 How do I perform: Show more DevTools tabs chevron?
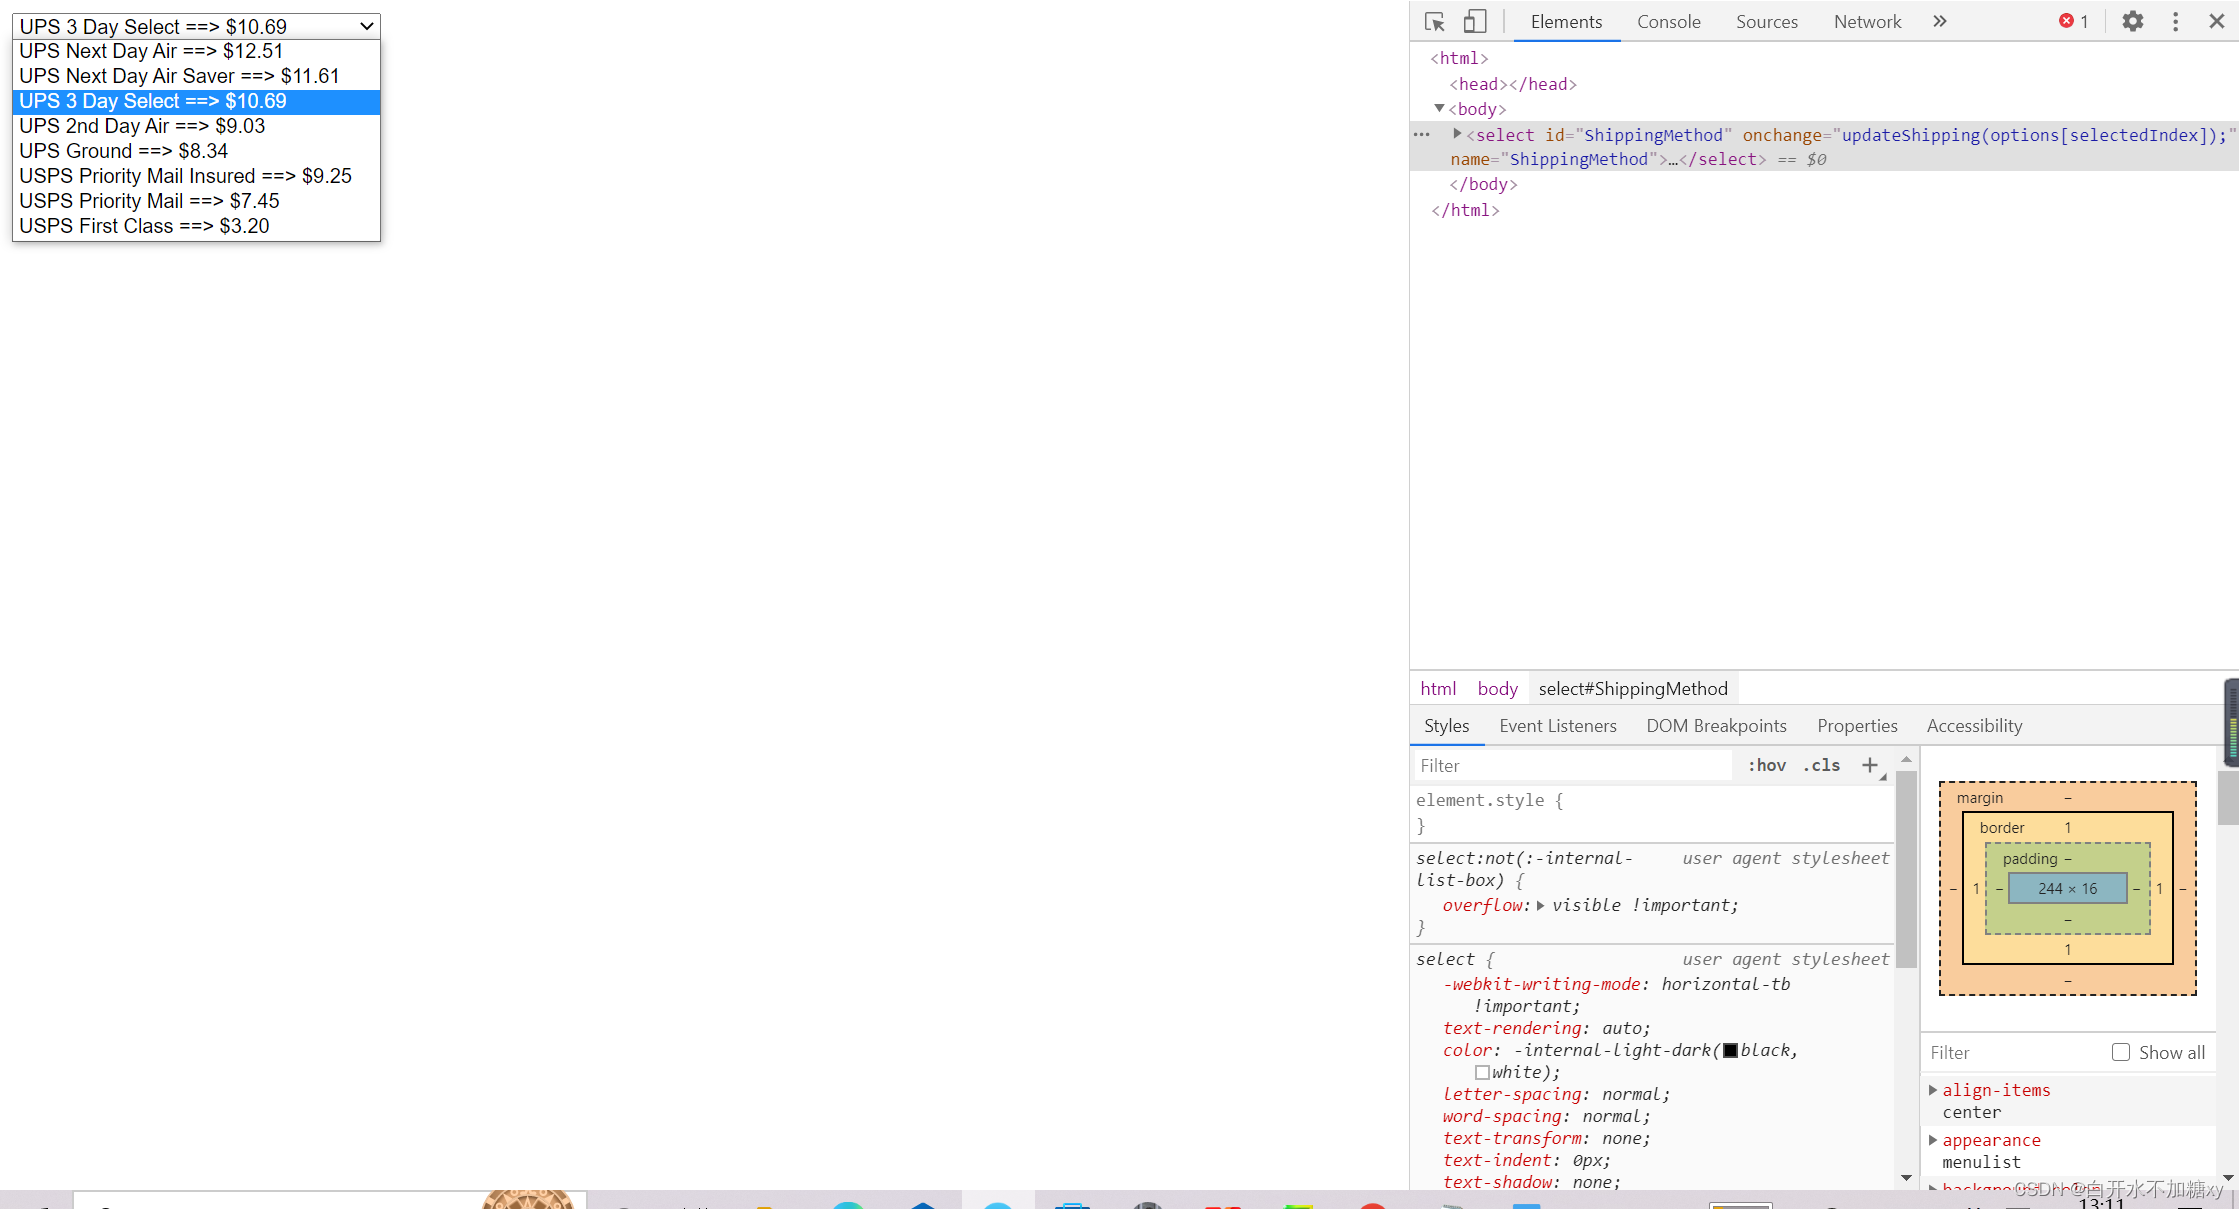[x=1939, y=21]
